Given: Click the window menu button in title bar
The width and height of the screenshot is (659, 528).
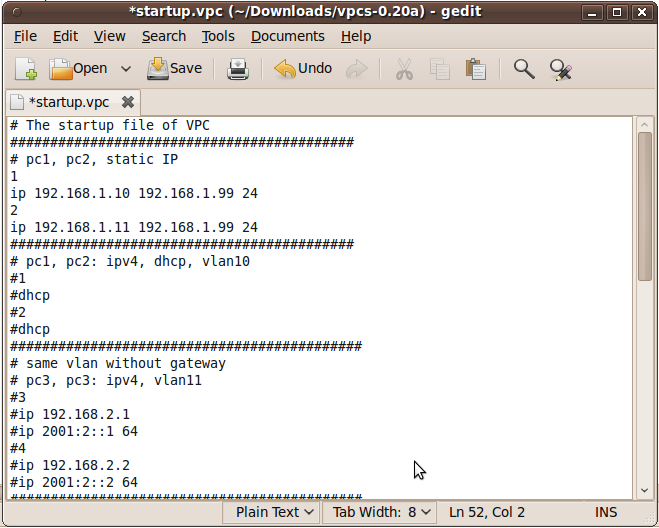Looking at the screenshot, I should [17, 12].
